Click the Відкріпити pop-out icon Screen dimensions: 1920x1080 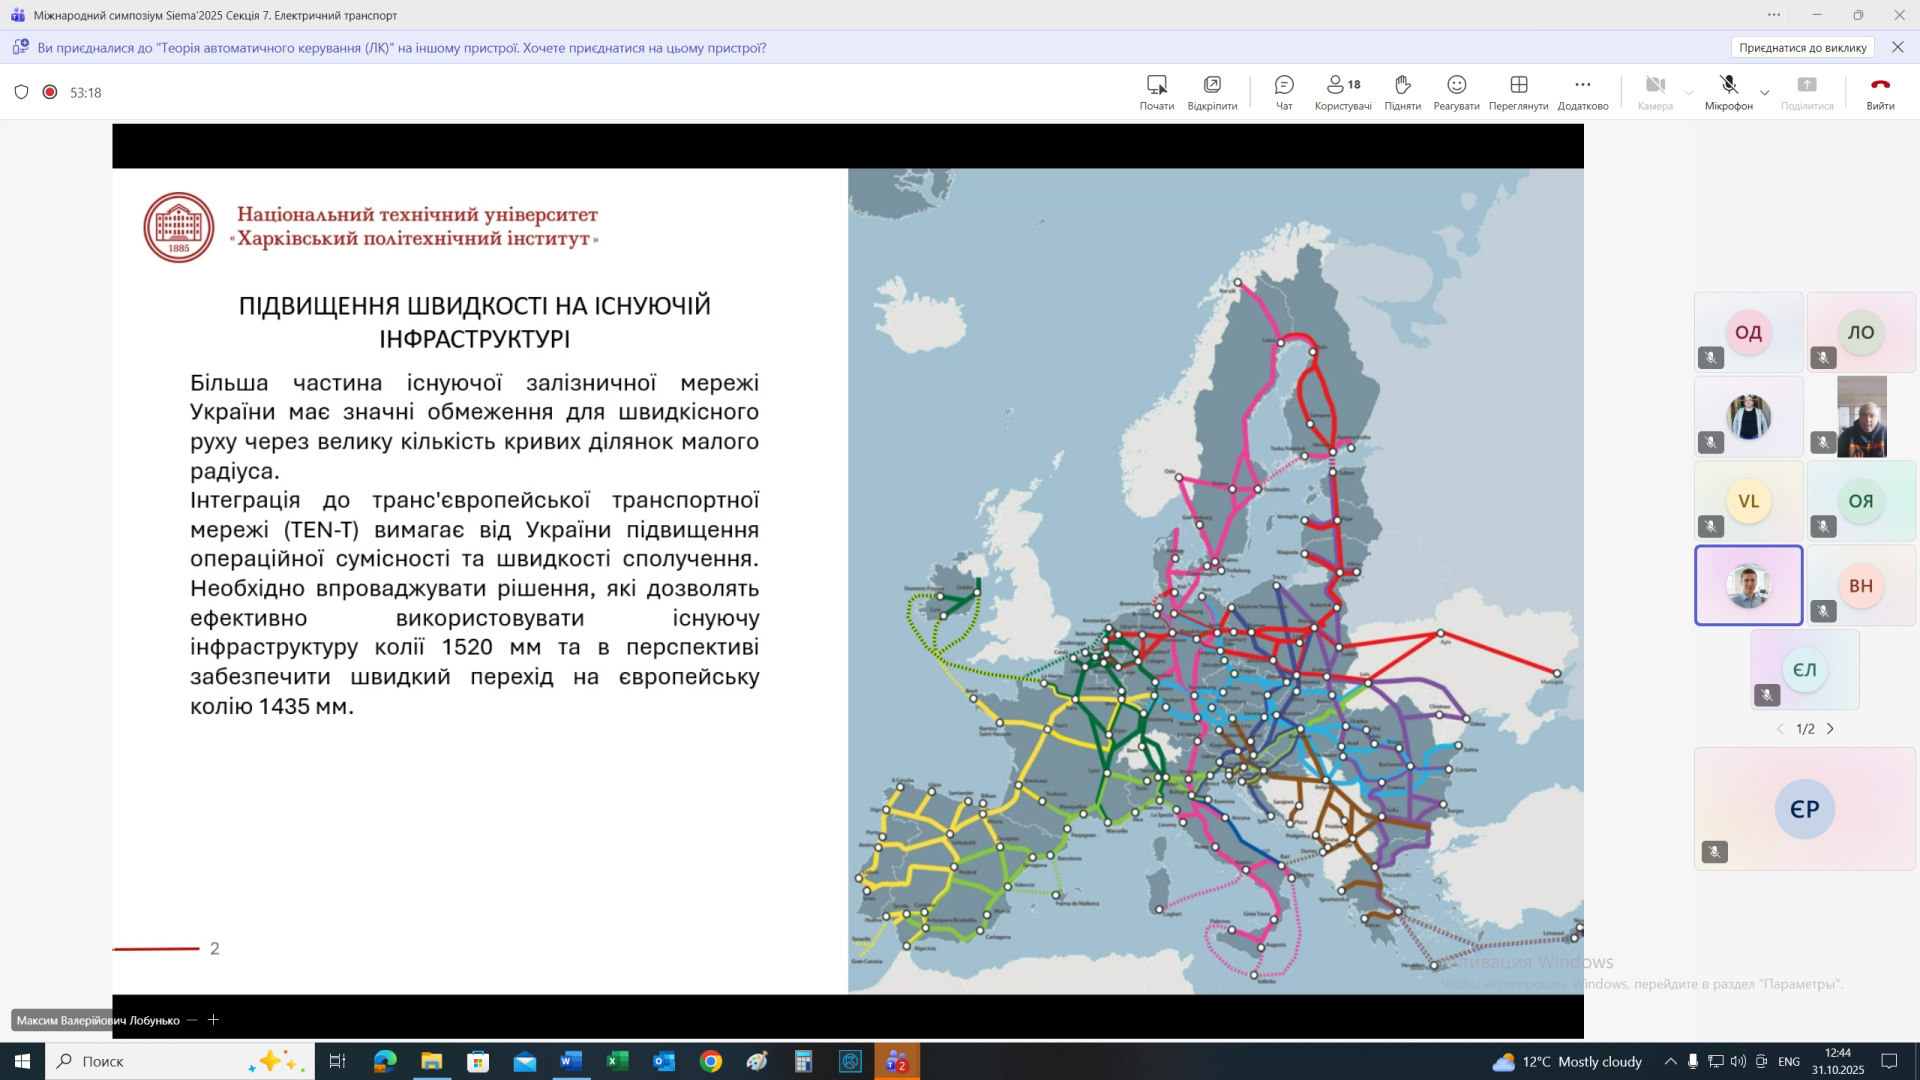click(1212, 91)
